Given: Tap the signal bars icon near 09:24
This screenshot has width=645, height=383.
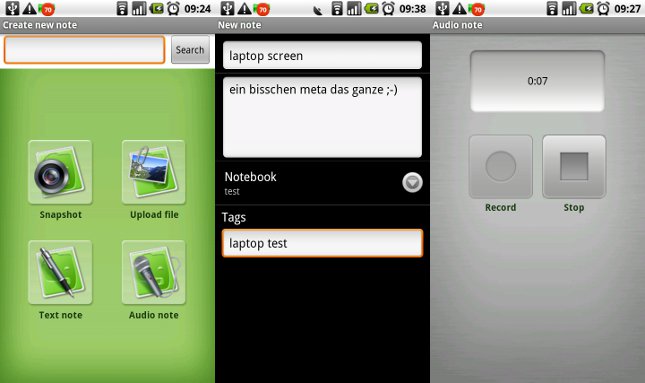Looking at the screenshot, I should [x=139, y=8].
